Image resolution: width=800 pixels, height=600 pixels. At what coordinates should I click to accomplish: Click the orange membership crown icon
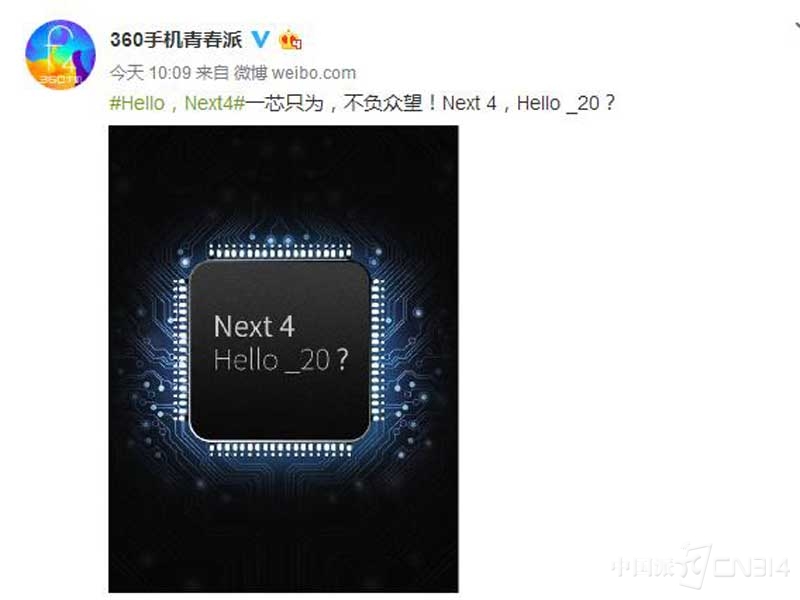[291, 40]
